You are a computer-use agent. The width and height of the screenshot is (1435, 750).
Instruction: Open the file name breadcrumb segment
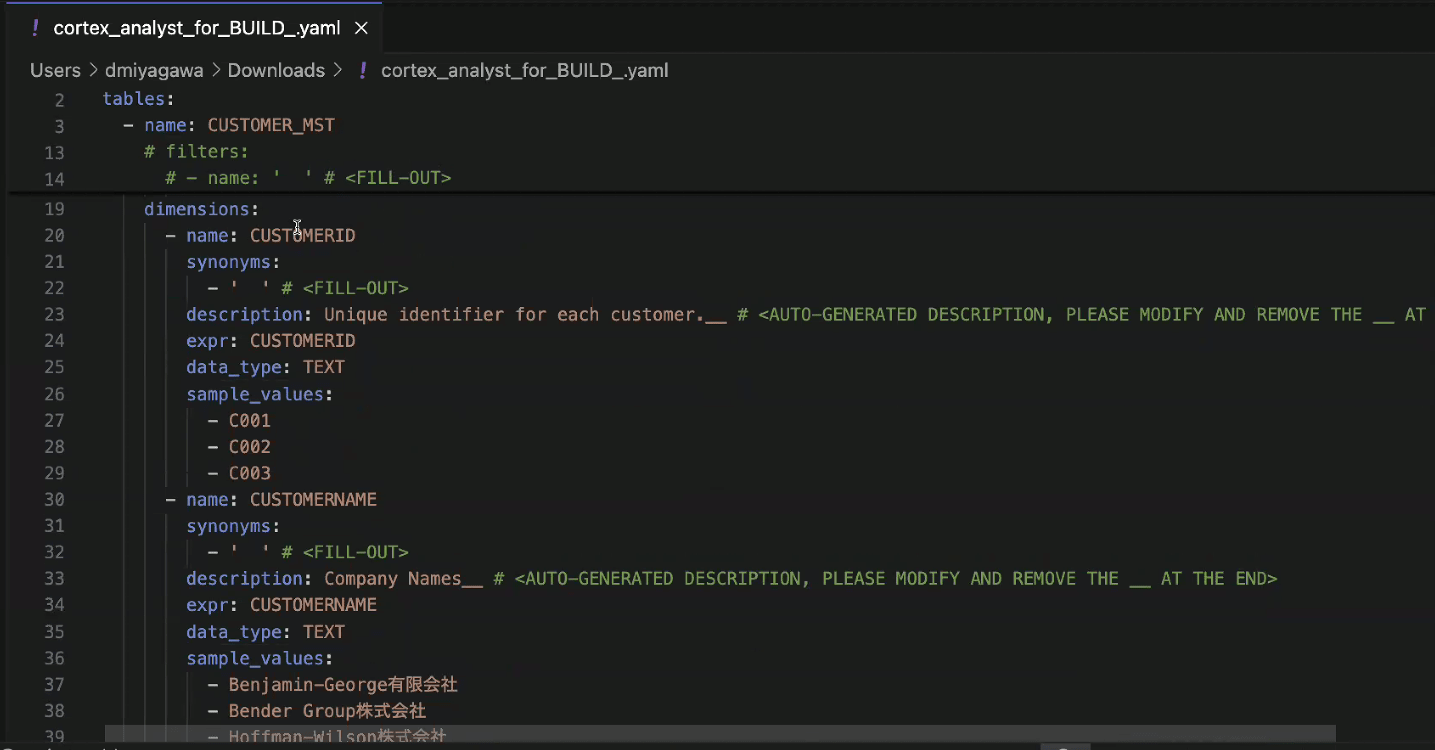[x=525, y=70]
